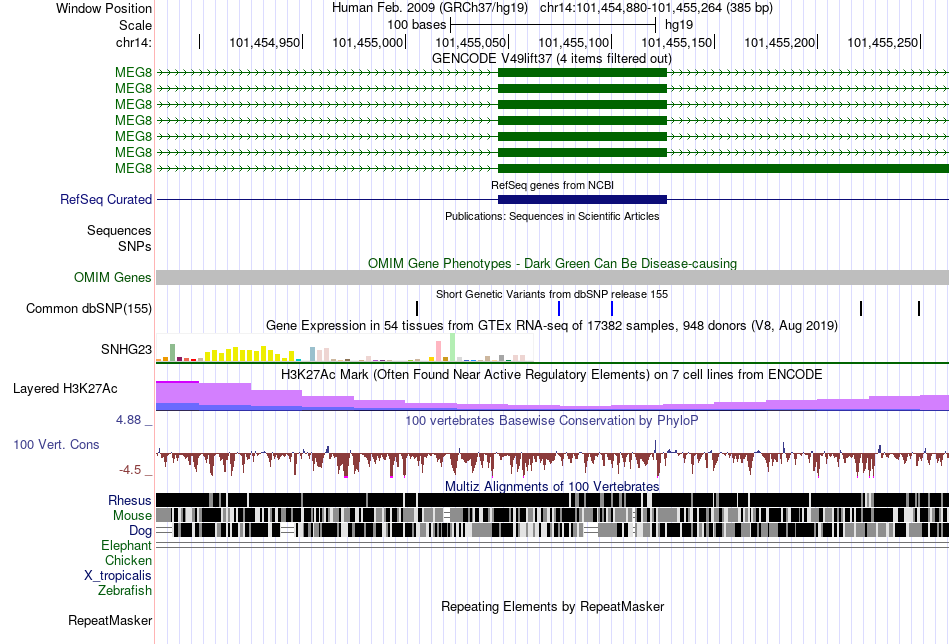The width and height of the screenshot is (950, 644).
Task: Click the PhyloP -4.5 lower limit value
Action: click(130, 470)
